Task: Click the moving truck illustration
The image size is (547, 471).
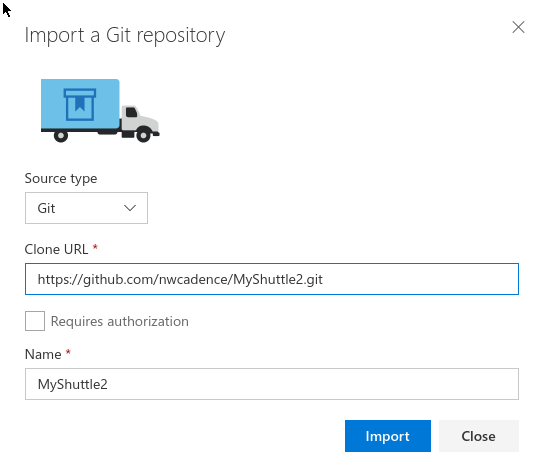Action: (100, 111)
